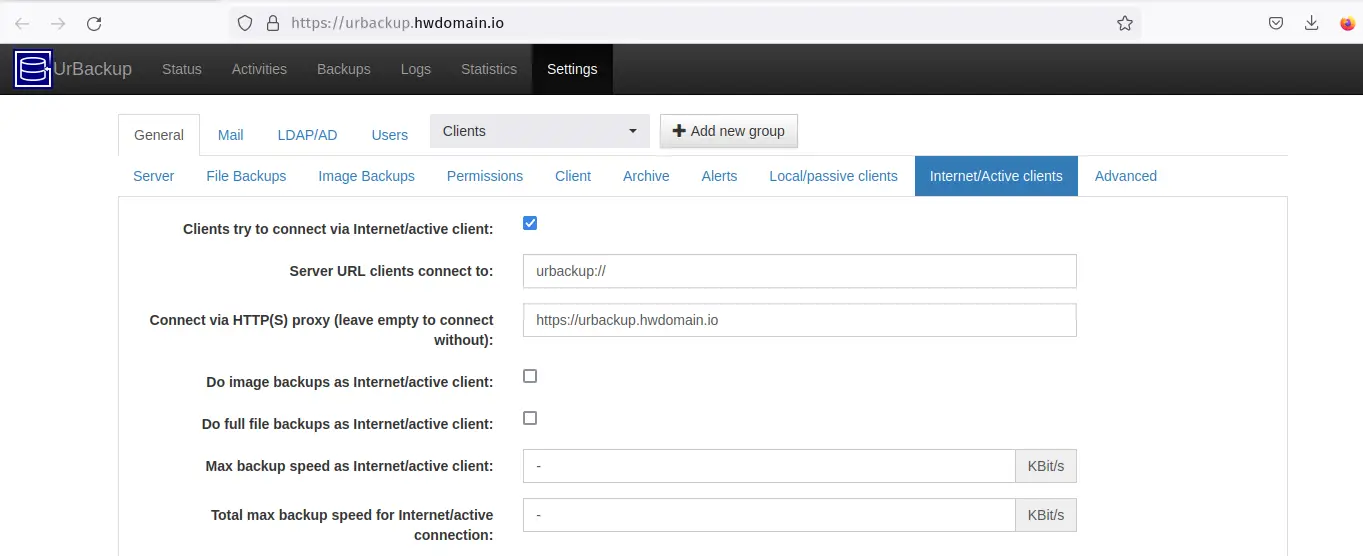Screen dimensions: 1363x556
Task: Click the padlock site security icon
Action: (x=271, y=23)
